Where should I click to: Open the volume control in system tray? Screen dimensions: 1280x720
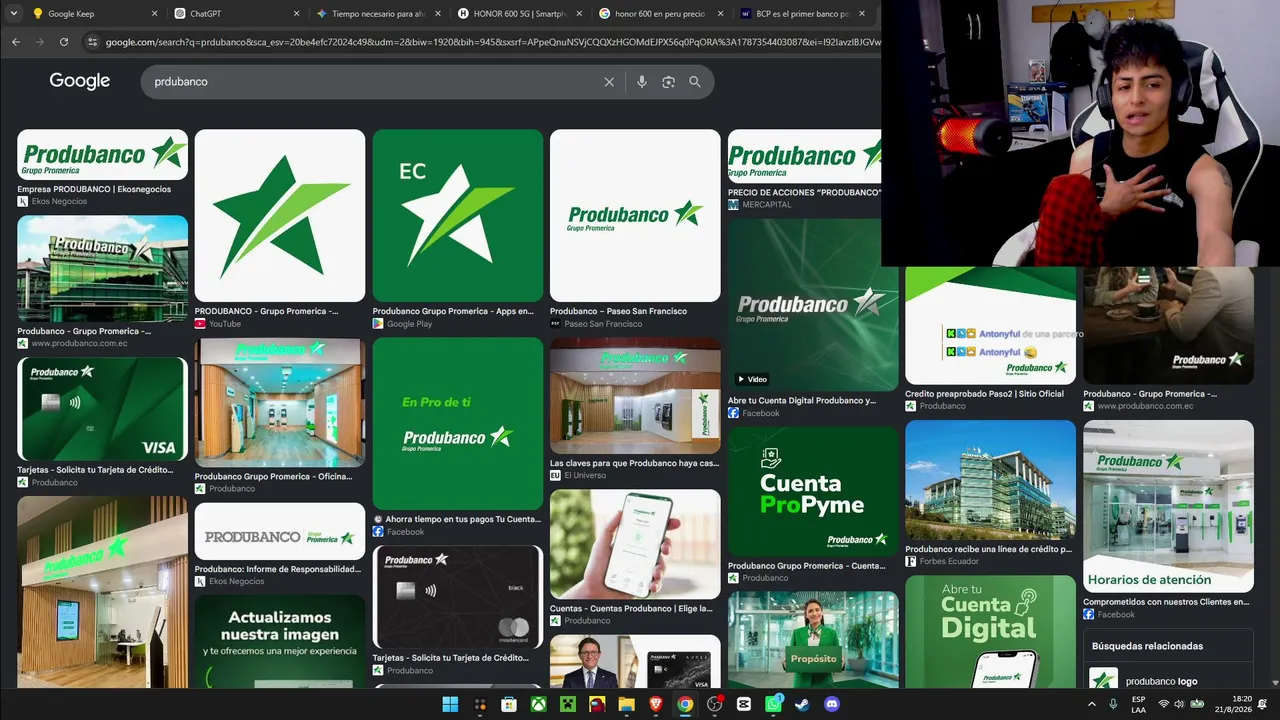click(x=1180, y=704)
